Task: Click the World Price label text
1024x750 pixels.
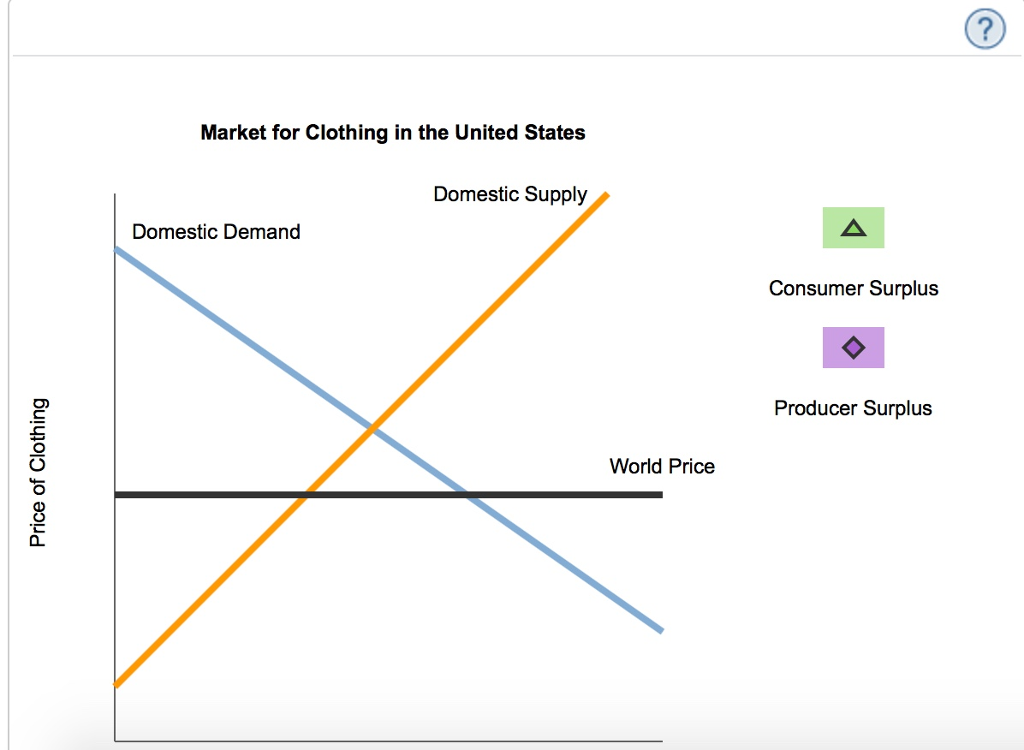Action: pos(662,466)
